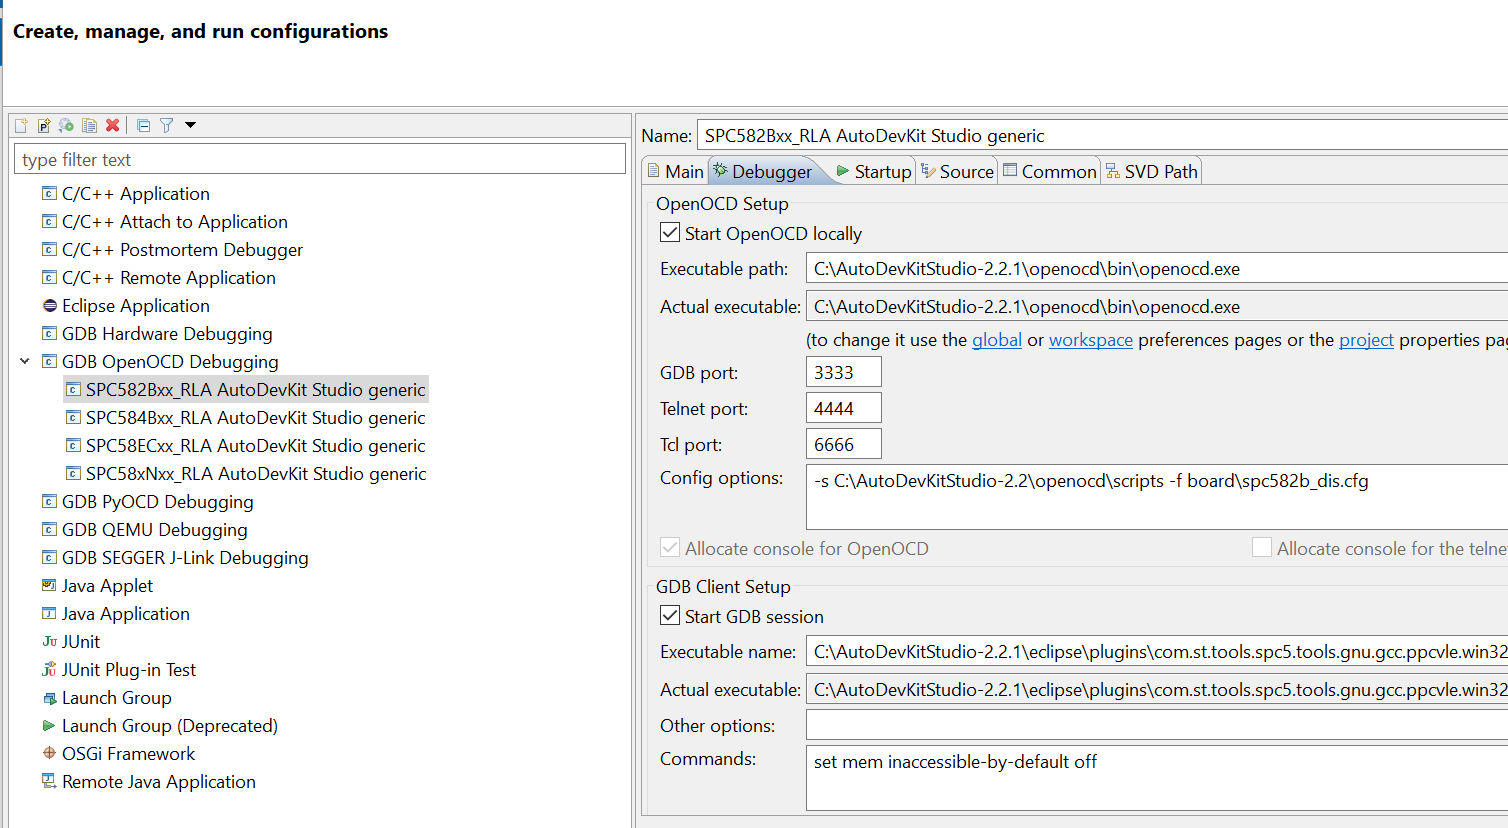The width and height of the screenshot is (1508, 828).
Task: Create a new launch configuration
Action: [20, 125]
